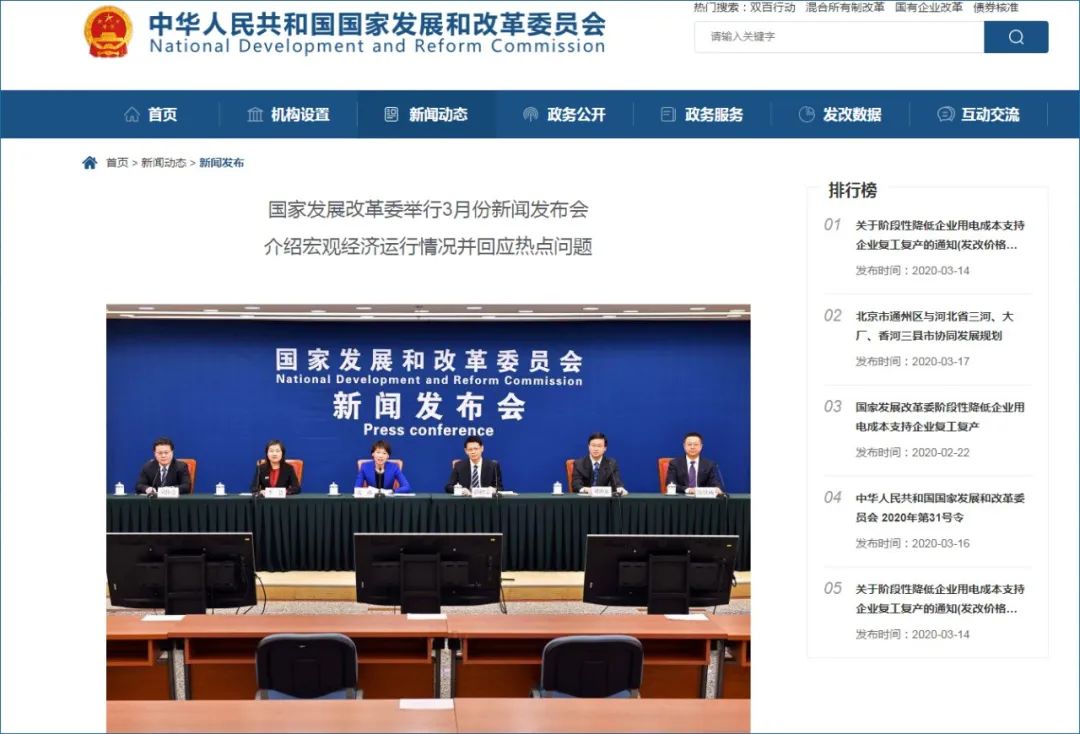1080x734 pixels.
Task: Click the hot search term 国有企业改革
Action: [x=928, y=8]
